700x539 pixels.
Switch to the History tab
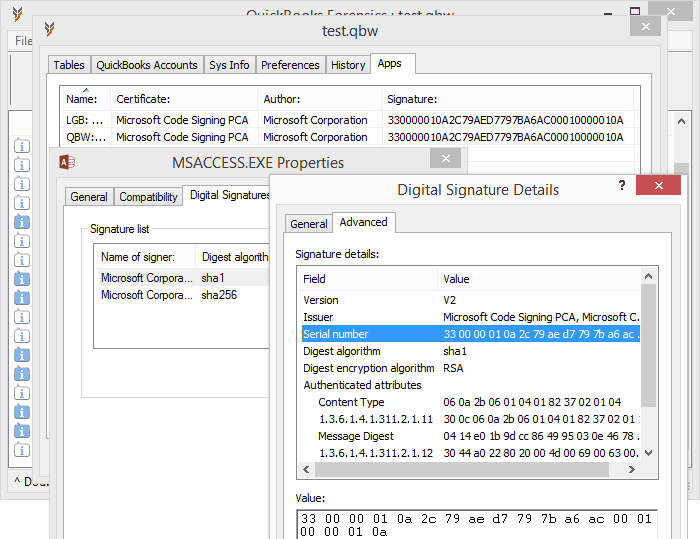[x=348, y=65]
